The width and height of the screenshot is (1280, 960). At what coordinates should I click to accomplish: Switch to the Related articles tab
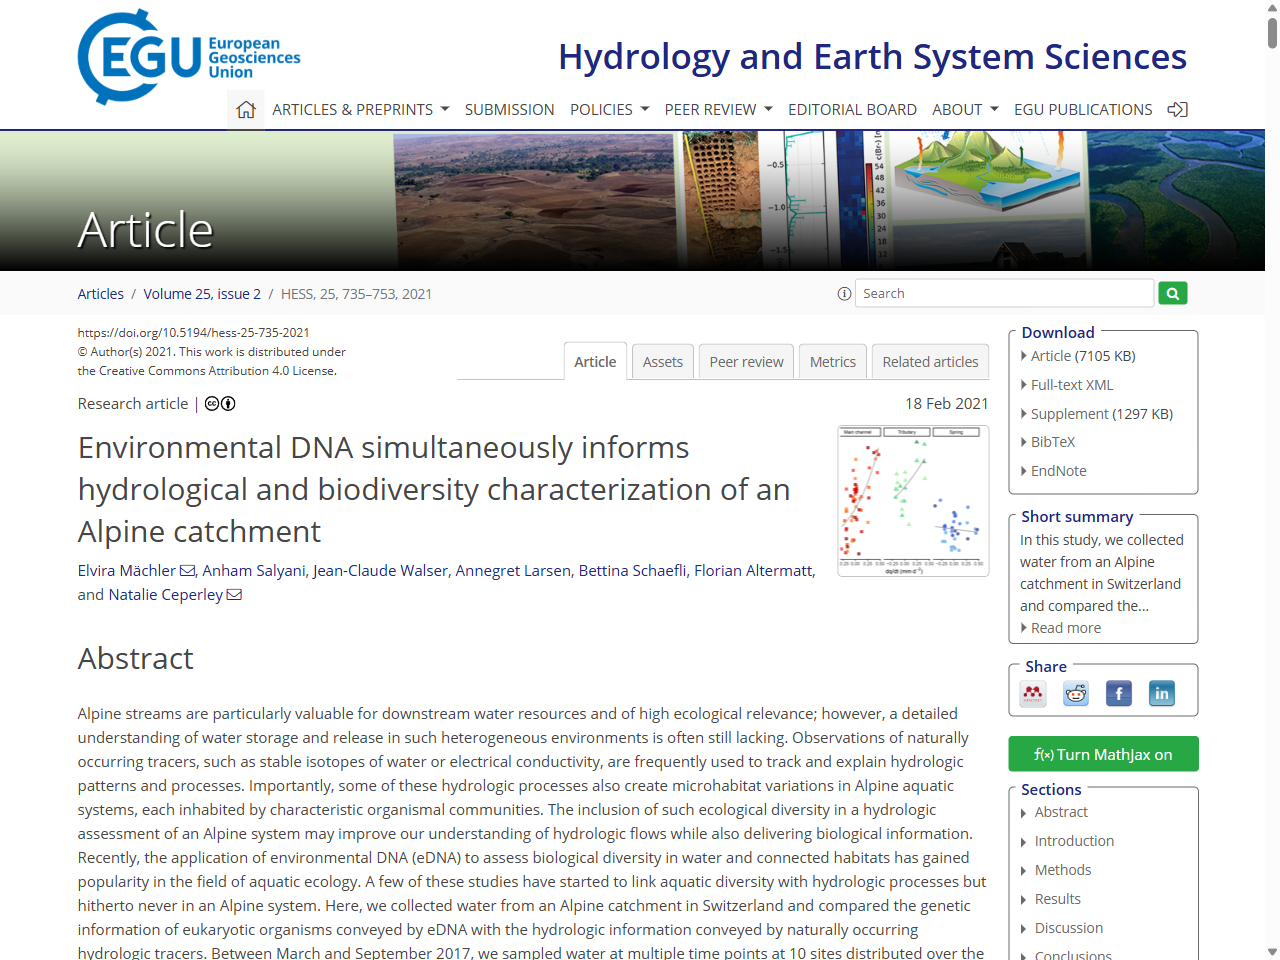pos(931,362)
